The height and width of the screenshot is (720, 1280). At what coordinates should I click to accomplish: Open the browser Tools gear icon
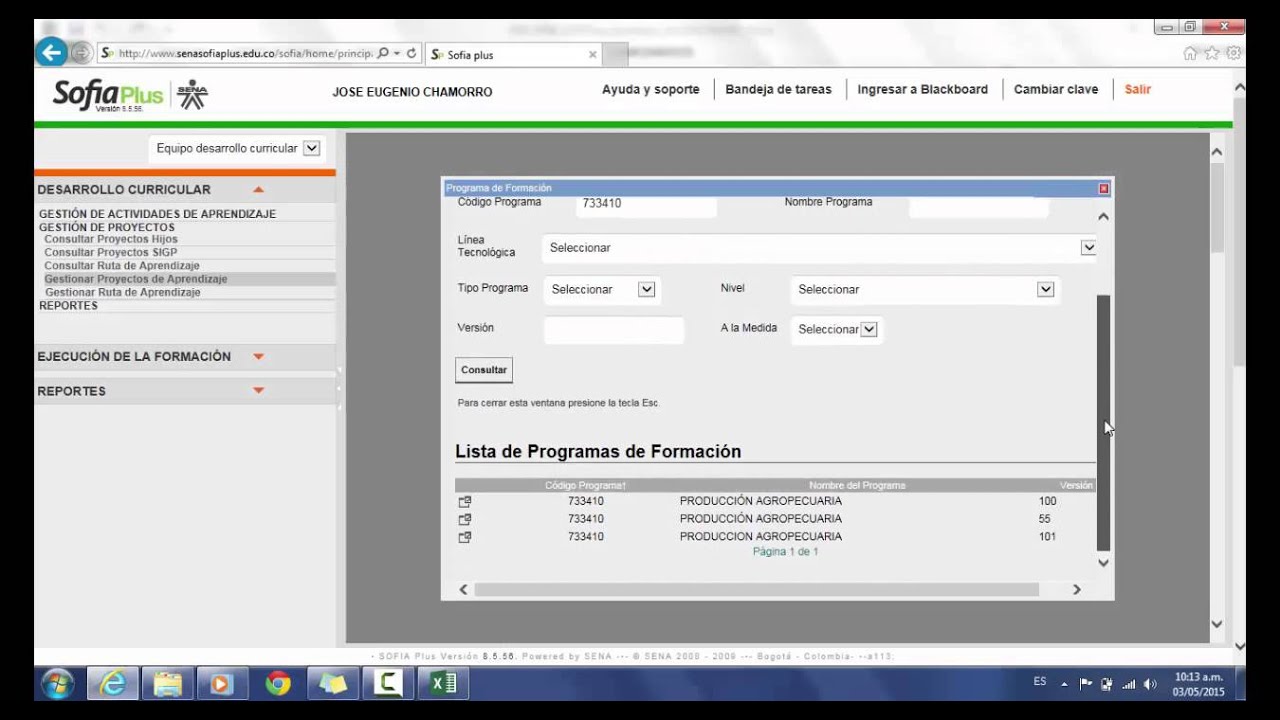[1233, 53]
